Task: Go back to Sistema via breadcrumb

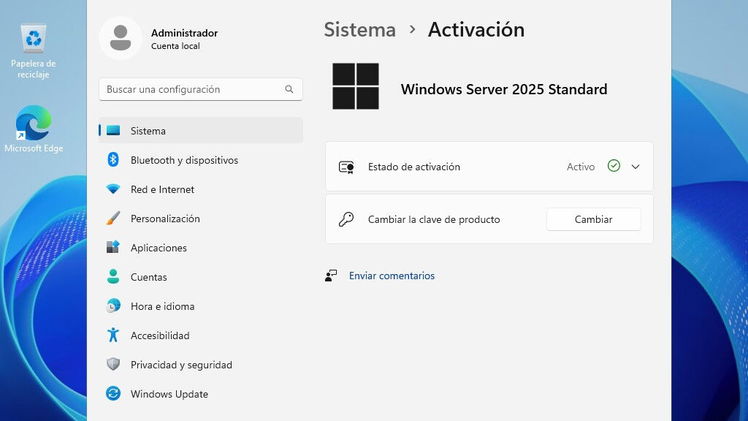Action: [360, 30]
